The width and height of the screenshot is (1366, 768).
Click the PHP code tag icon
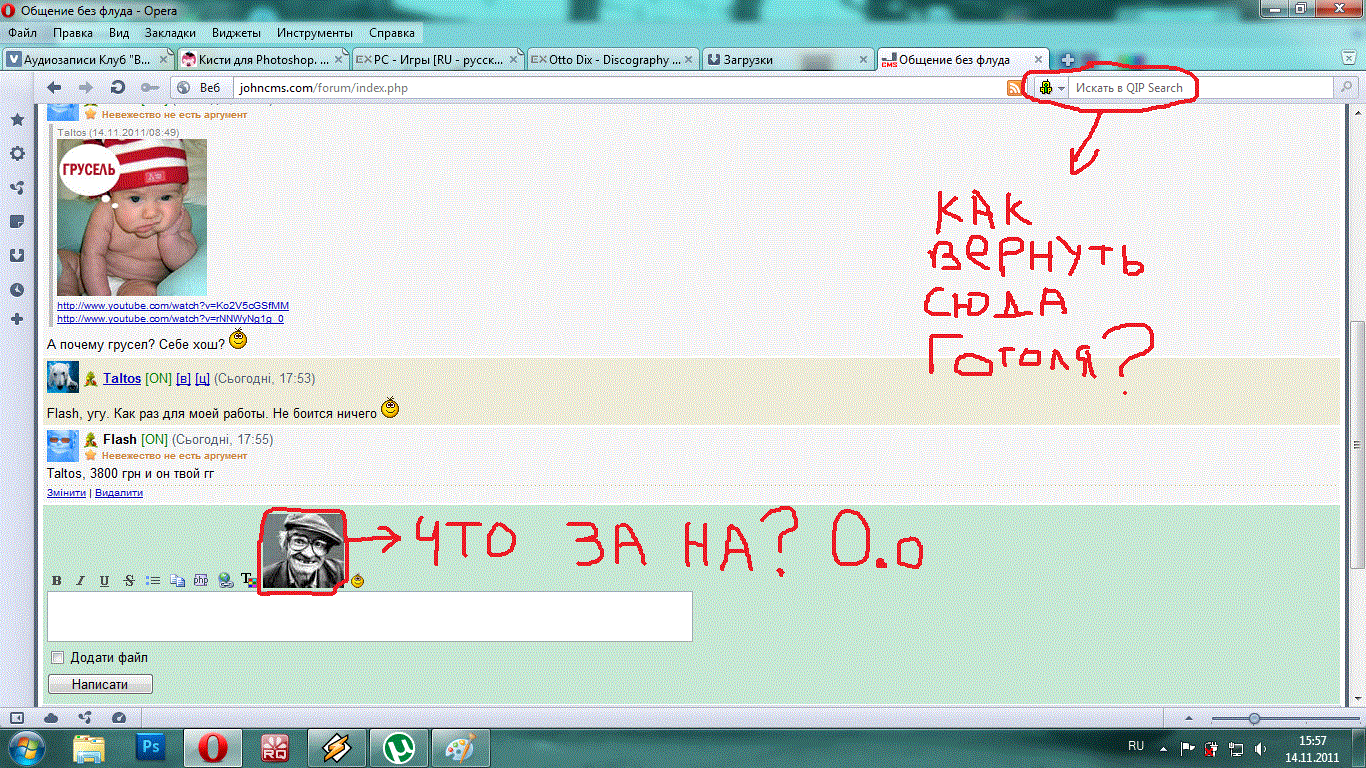click(200, 580)
